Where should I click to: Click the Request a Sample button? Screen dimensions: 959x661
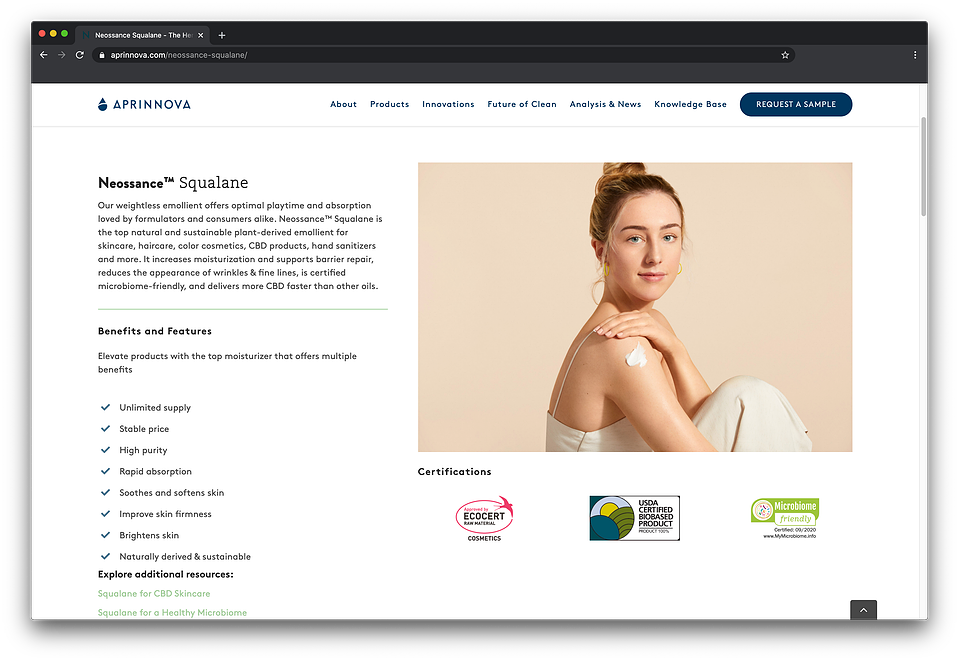pos(796,105)
